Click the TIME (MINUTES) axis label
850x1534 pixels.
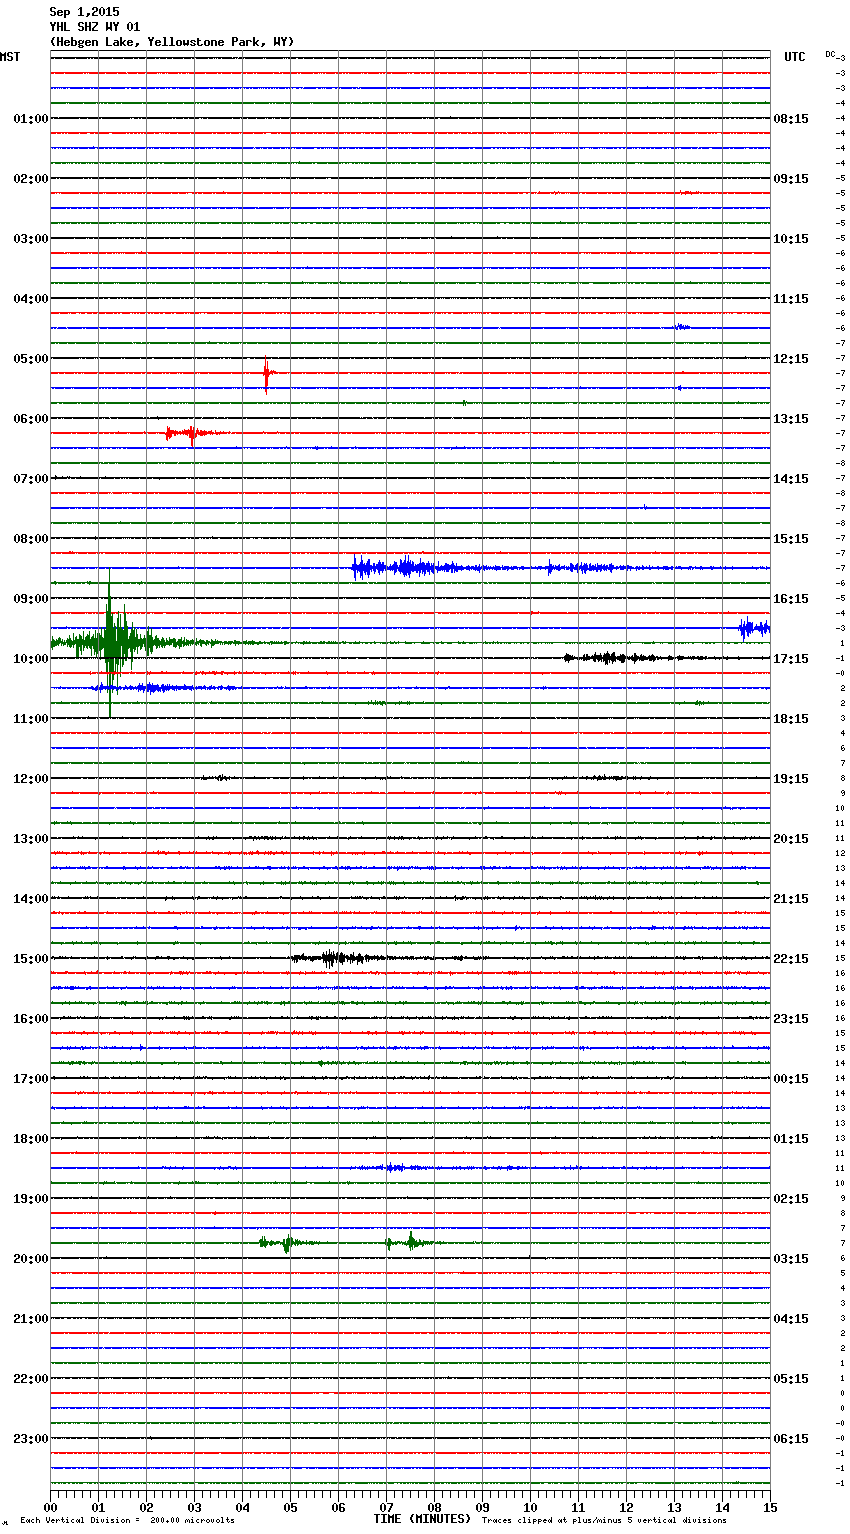click(x=422, y=1519)
